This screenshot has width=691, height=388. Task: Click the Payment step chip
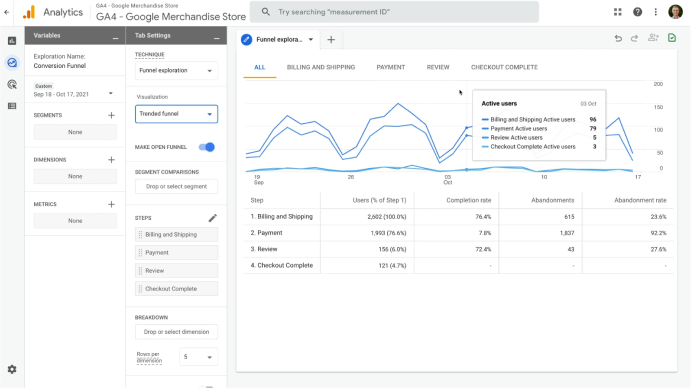(x=176, y=253)
